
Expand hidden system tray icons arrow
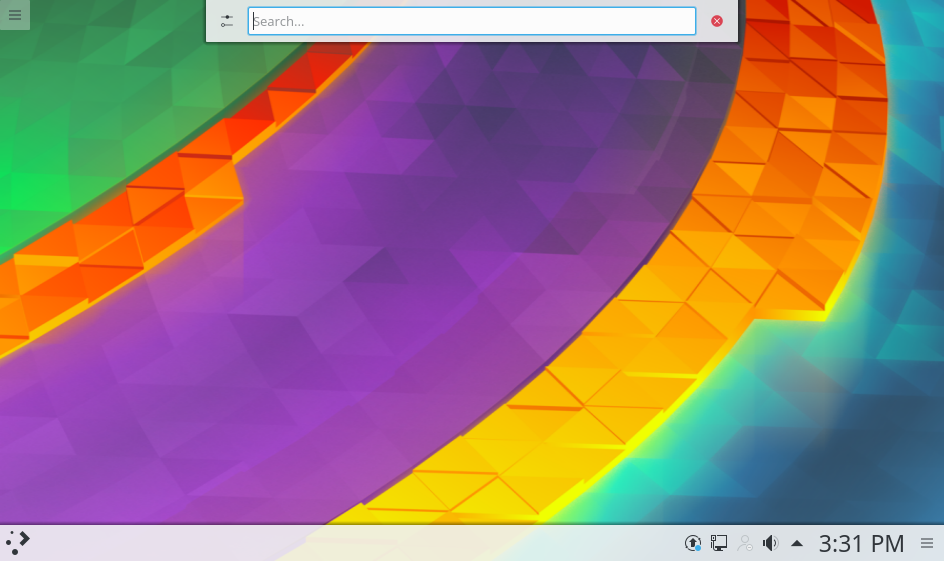pyautogui.click(x=796, y=543)
